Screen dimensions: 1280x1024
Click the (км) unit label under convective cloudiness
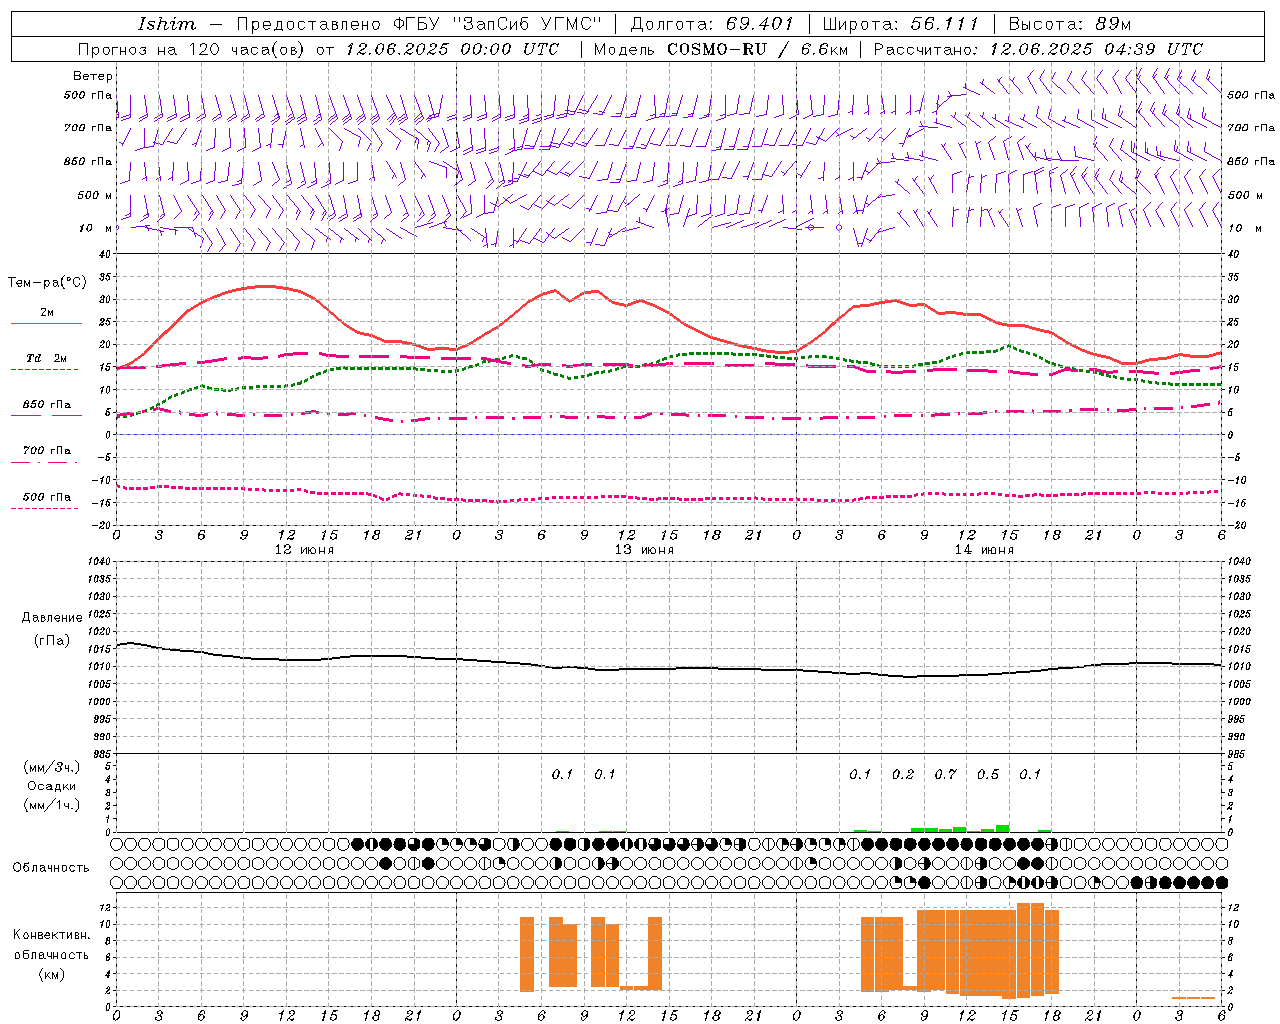point(51,974)
